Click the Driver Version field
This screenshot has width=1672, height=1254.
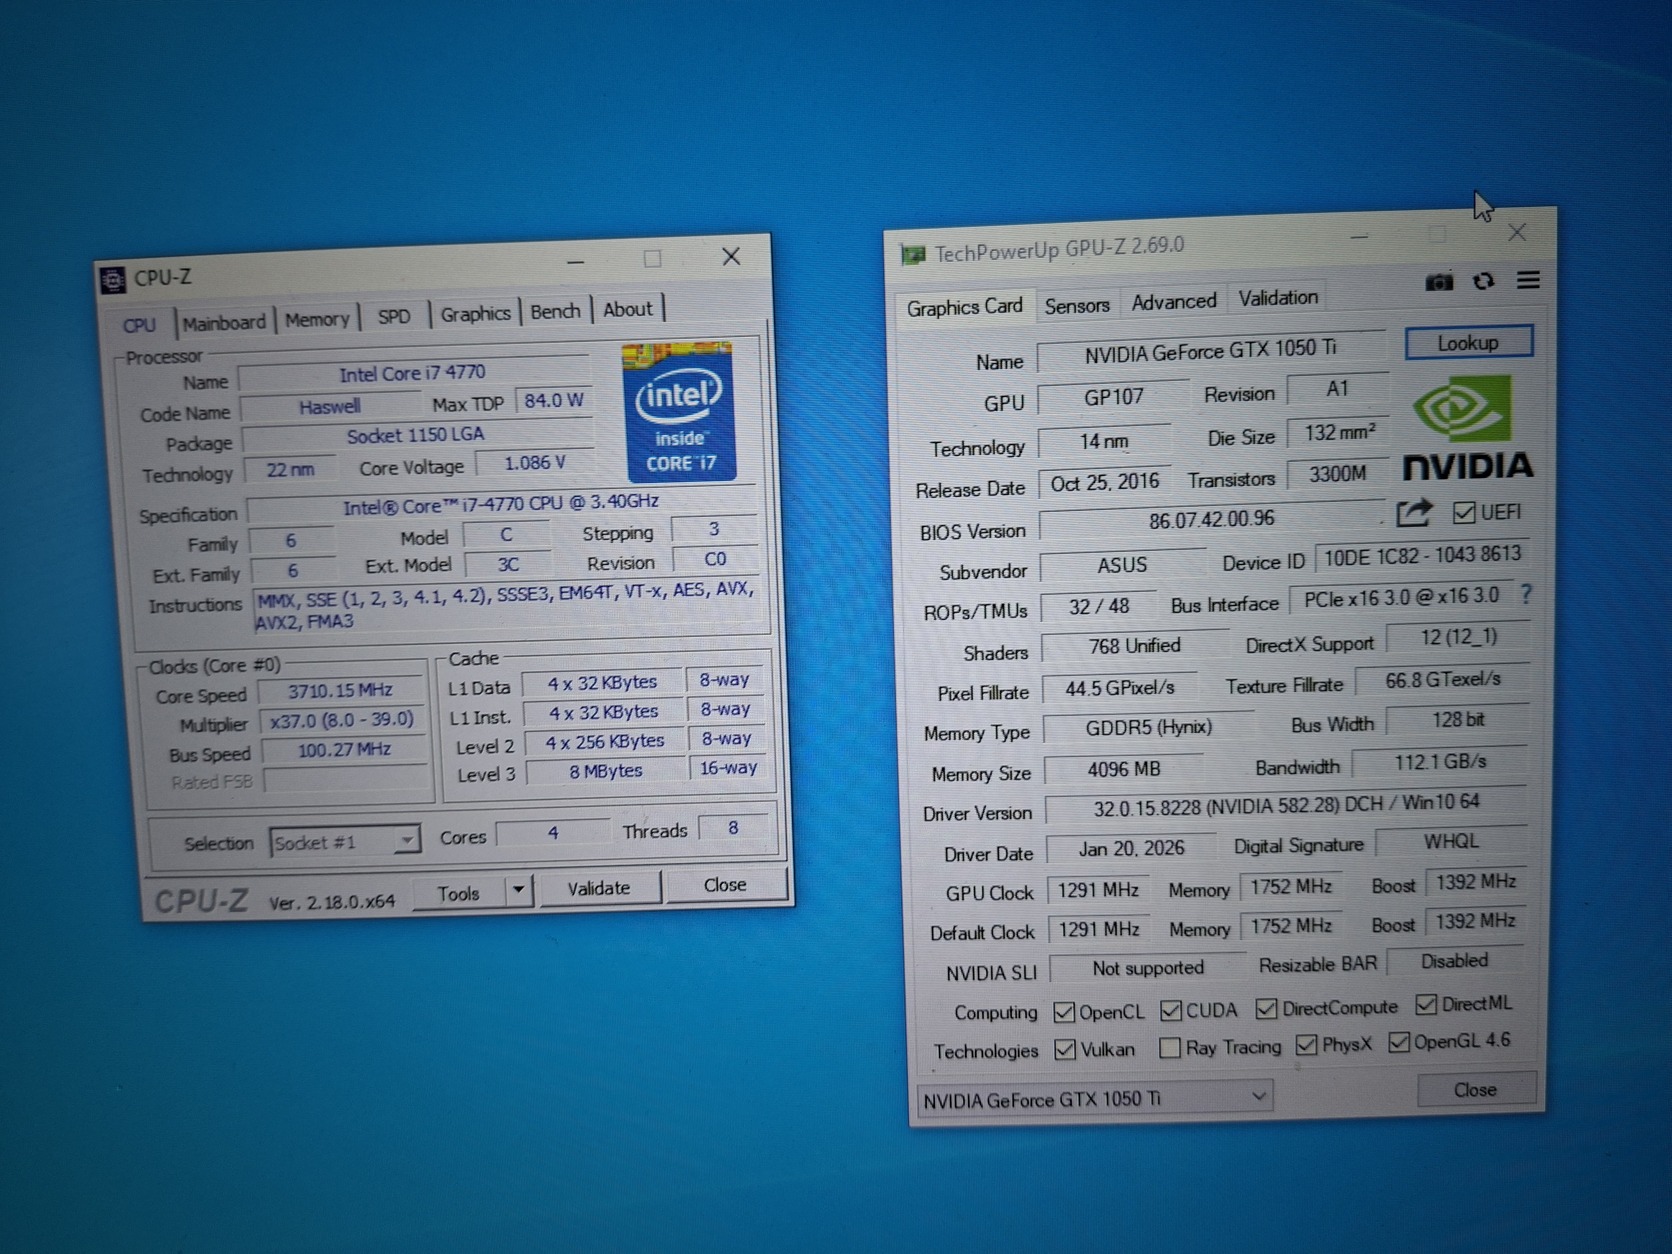point(1286,805)
